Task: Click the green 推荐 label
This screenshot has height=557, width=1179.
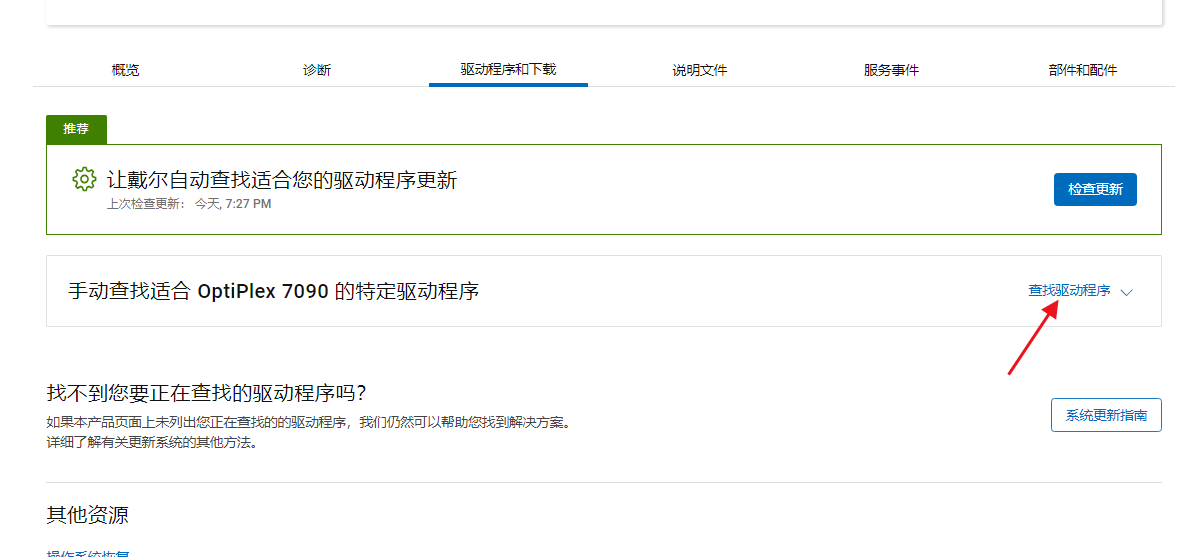Action: click(x=76, y=129)
